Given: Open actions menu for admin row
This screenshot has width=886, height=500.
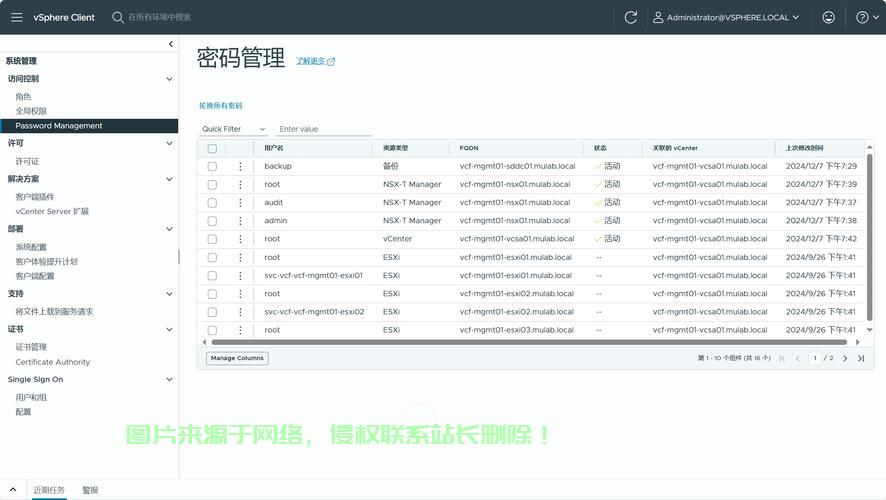Looking at the screenshot, I should [x=240, y=220].
